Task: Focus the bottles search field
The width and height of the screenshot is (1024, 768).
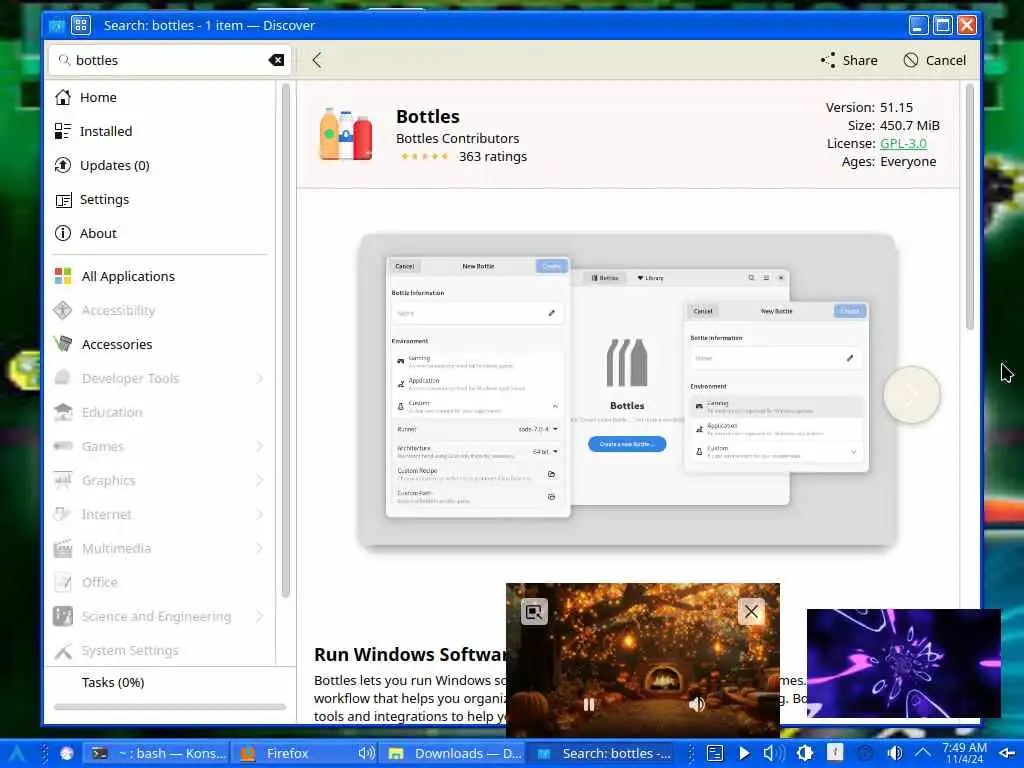Action: [170, 60]
